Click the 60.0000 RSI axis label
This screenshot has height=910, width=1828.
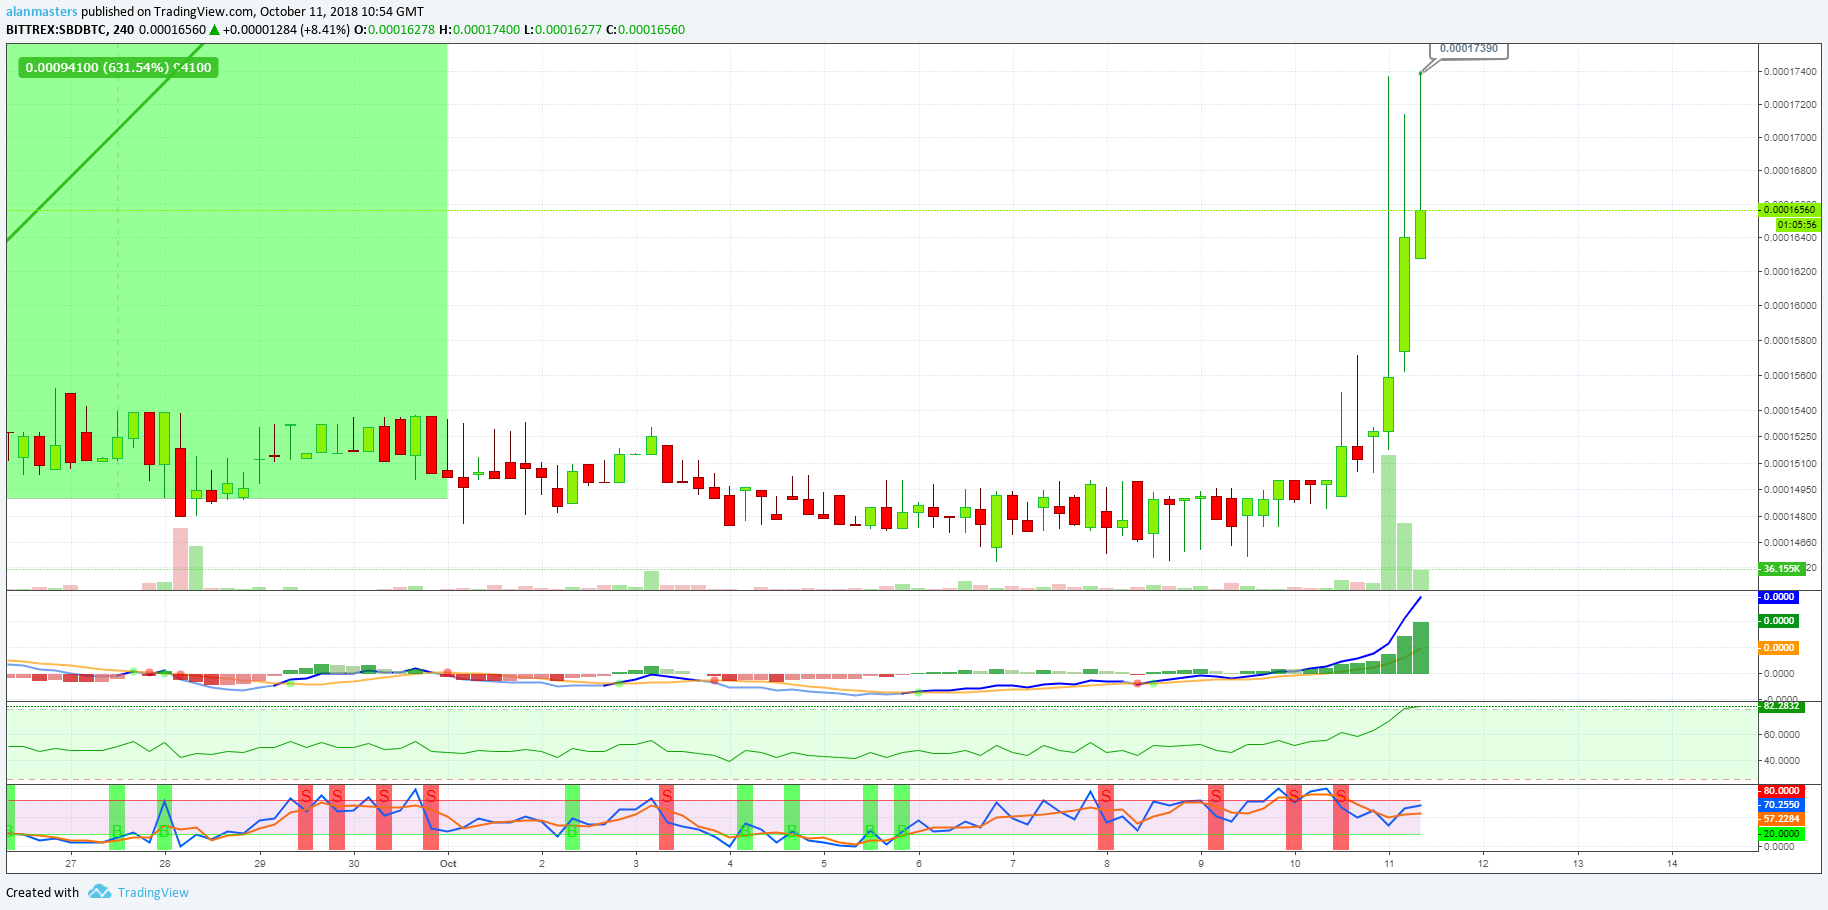(x=1781, y=735)
